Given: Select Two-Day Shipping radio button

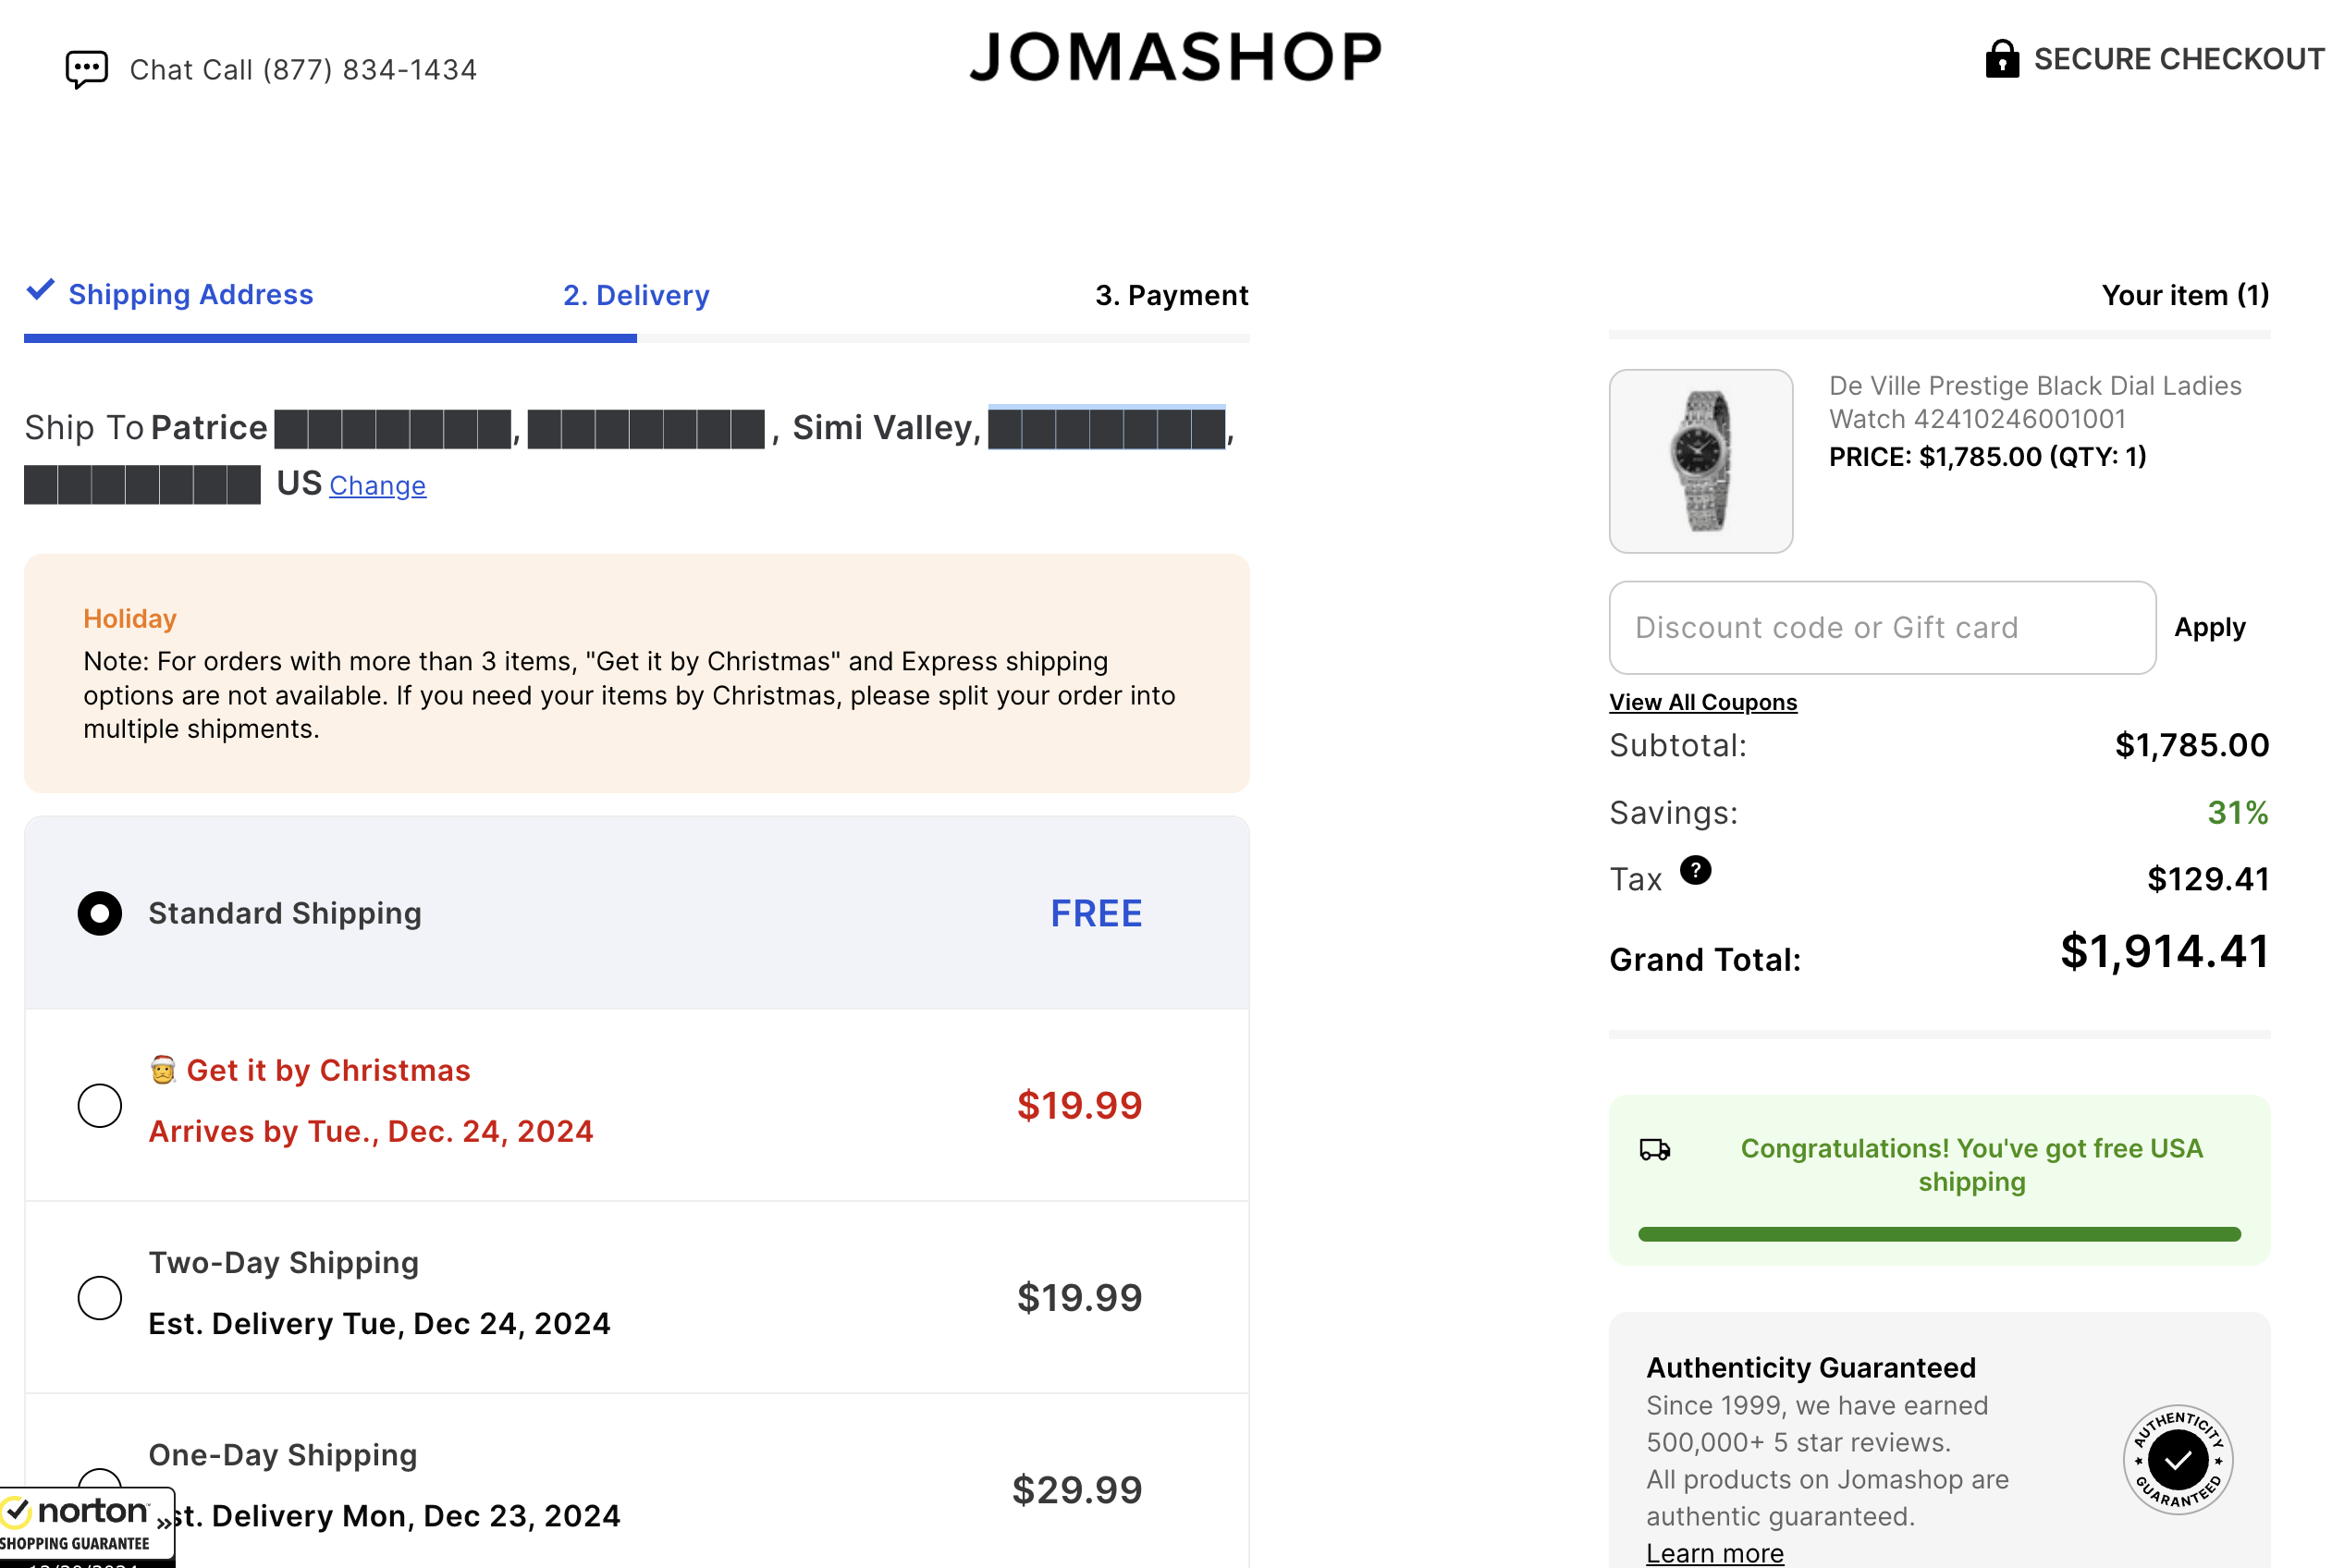Looking at the screenshot, I should point(100,1297).
